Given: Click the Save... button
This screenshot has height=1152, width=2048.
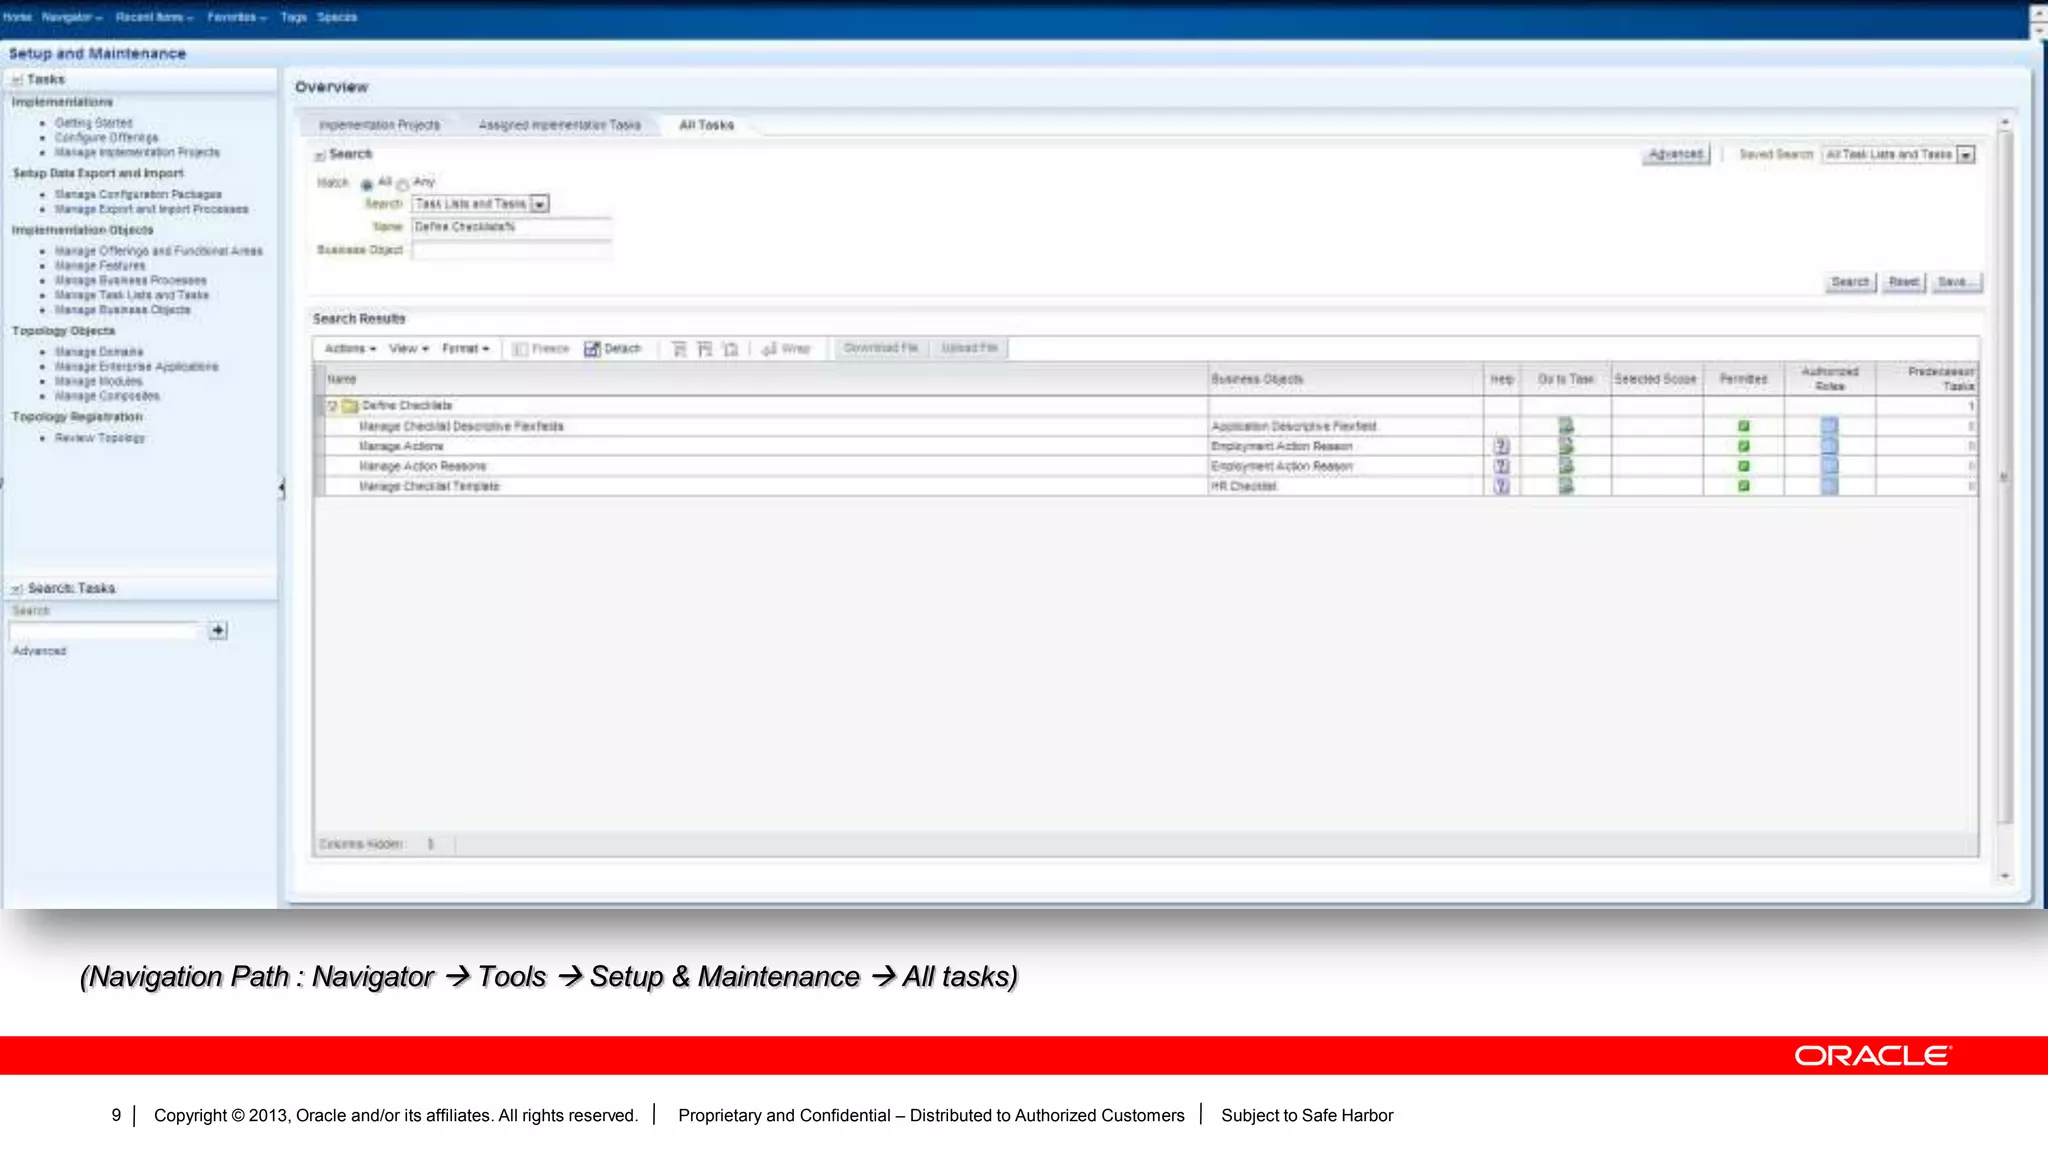Looking at the screenshot, I should click(1956, 282).
